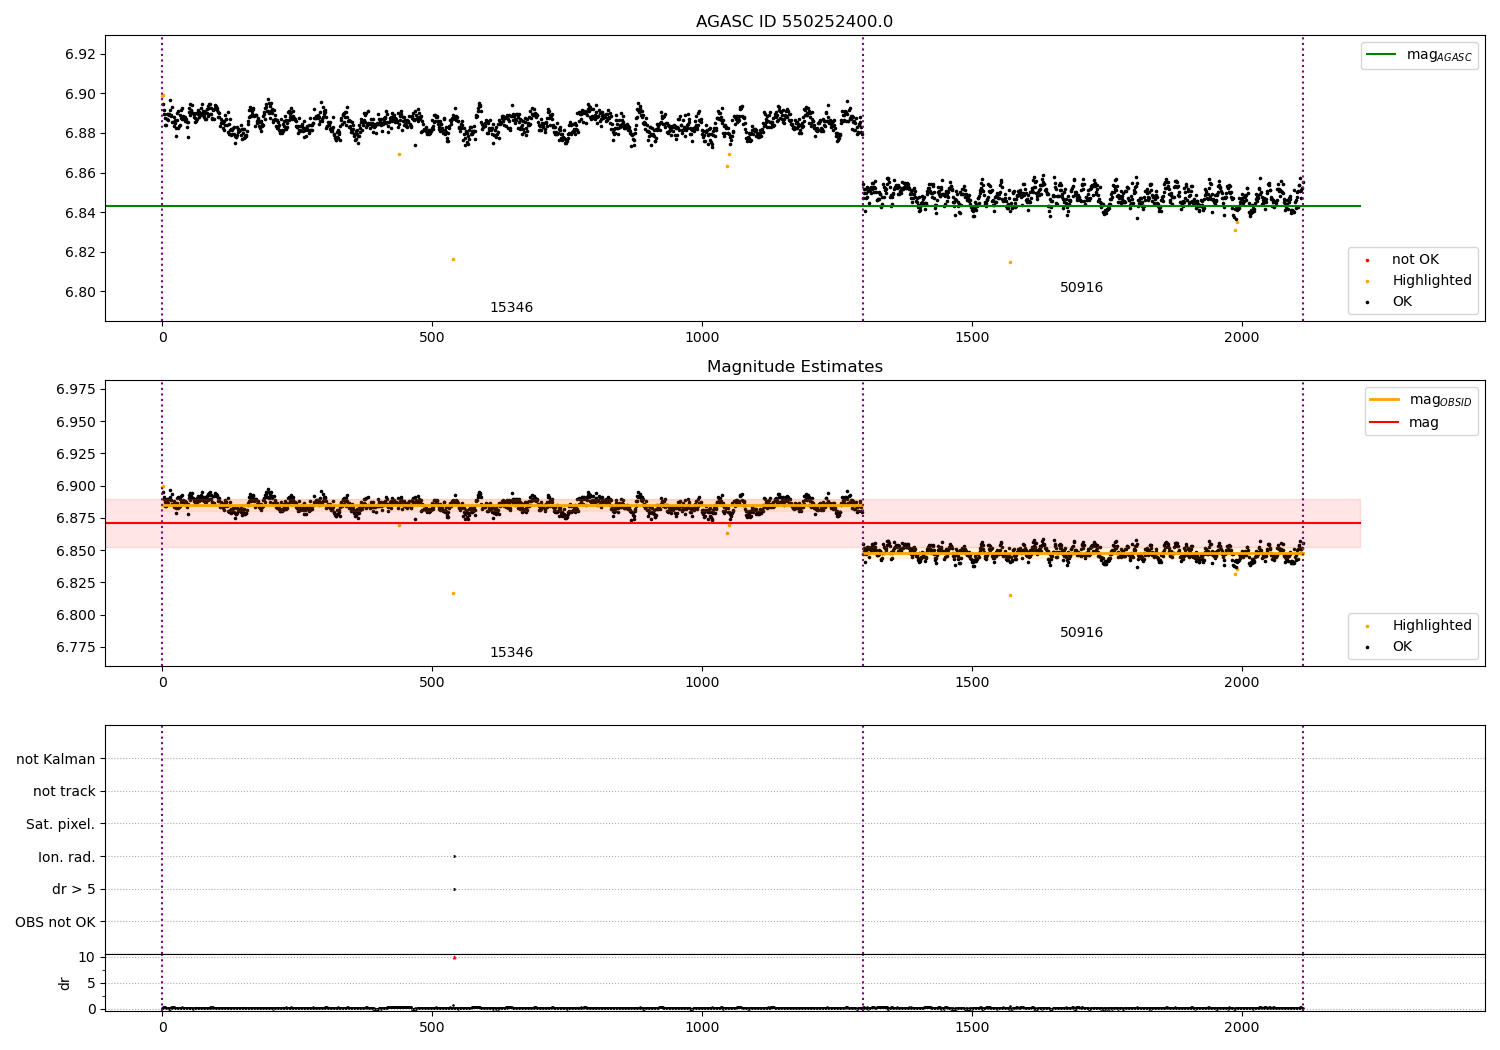Click "not OK" legend entry in top plot

[1415, 260]
